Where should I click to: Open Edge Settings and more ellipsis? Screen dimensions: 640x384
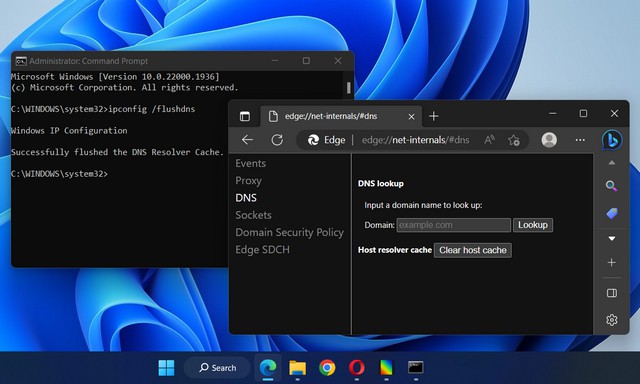[x=580, y=140]
